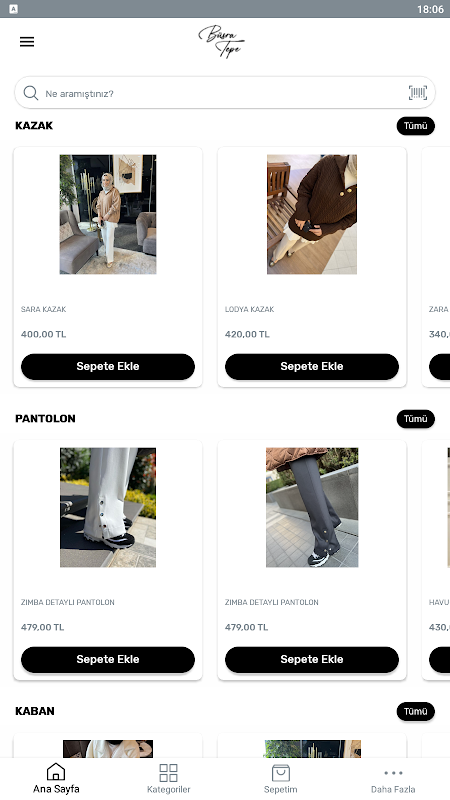The image size is (450, 800).
Task: Tap the barcode scanner icon
Action: pyautogui.click(x=417, y=93)
